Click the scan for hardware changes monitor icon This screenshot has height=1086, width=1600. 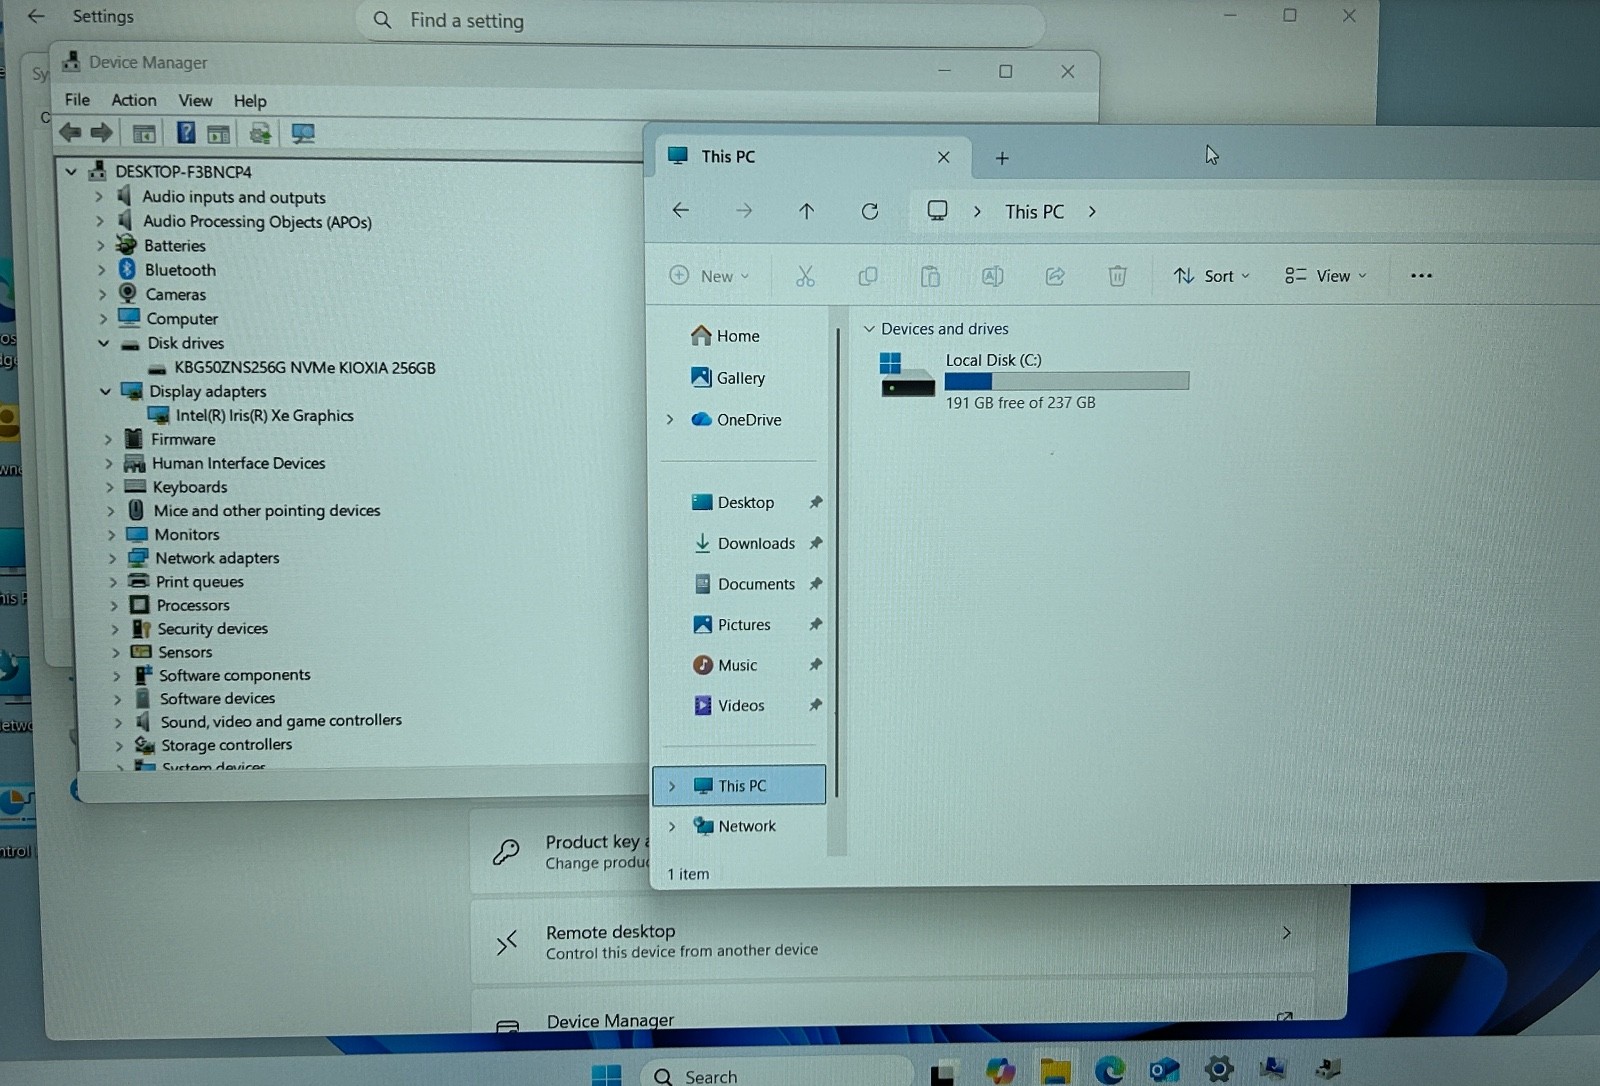pos(303,133)
